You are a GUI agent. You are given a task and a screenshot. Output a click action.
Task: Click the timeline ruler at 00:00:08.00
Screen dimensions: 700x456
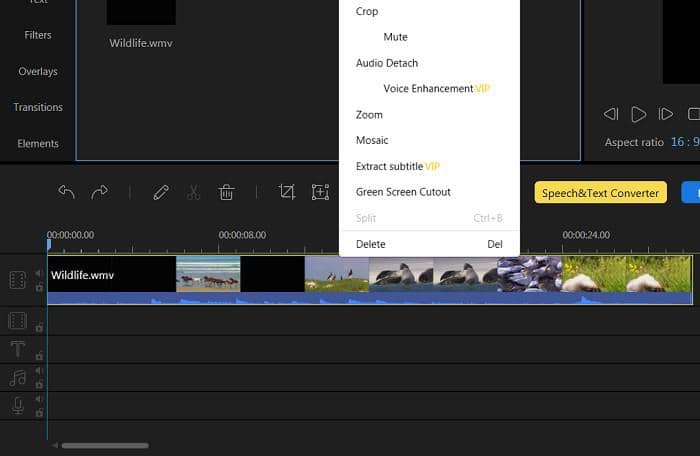coord(242,235)
